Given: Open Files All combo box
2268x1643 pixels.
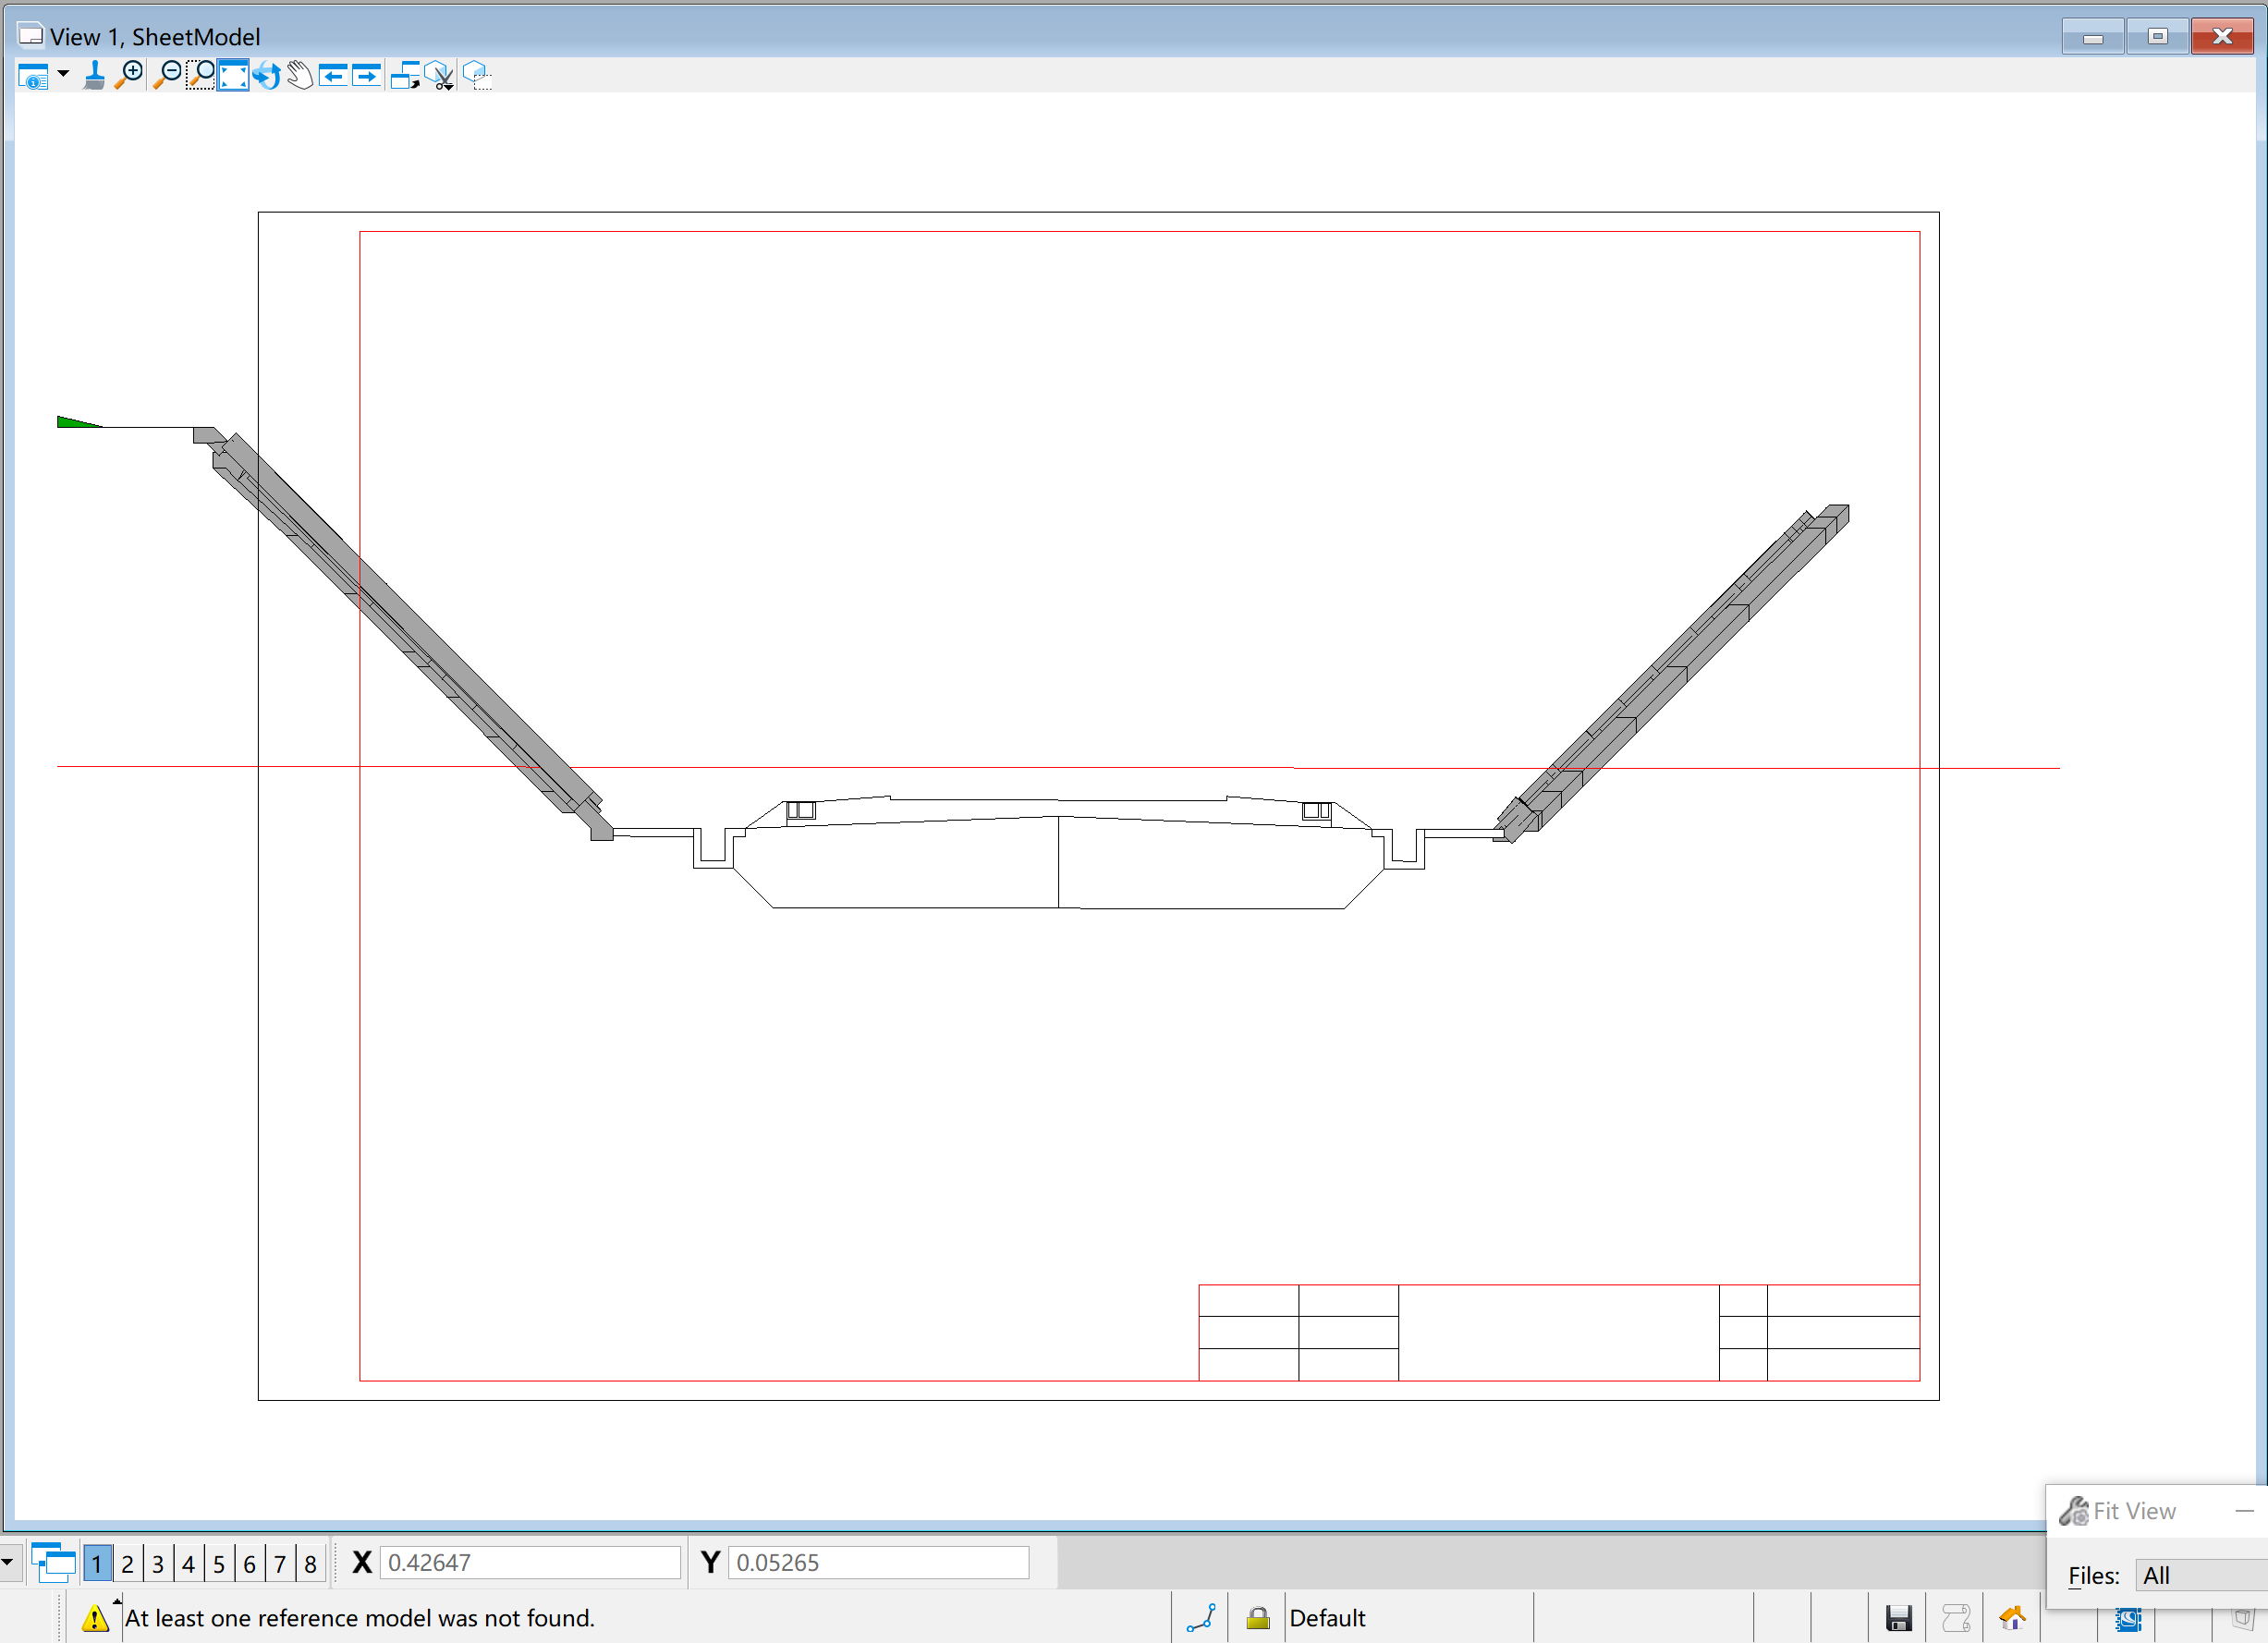Looking at the screenshot, I should pyautogui.click(x=2200, y=1575).
